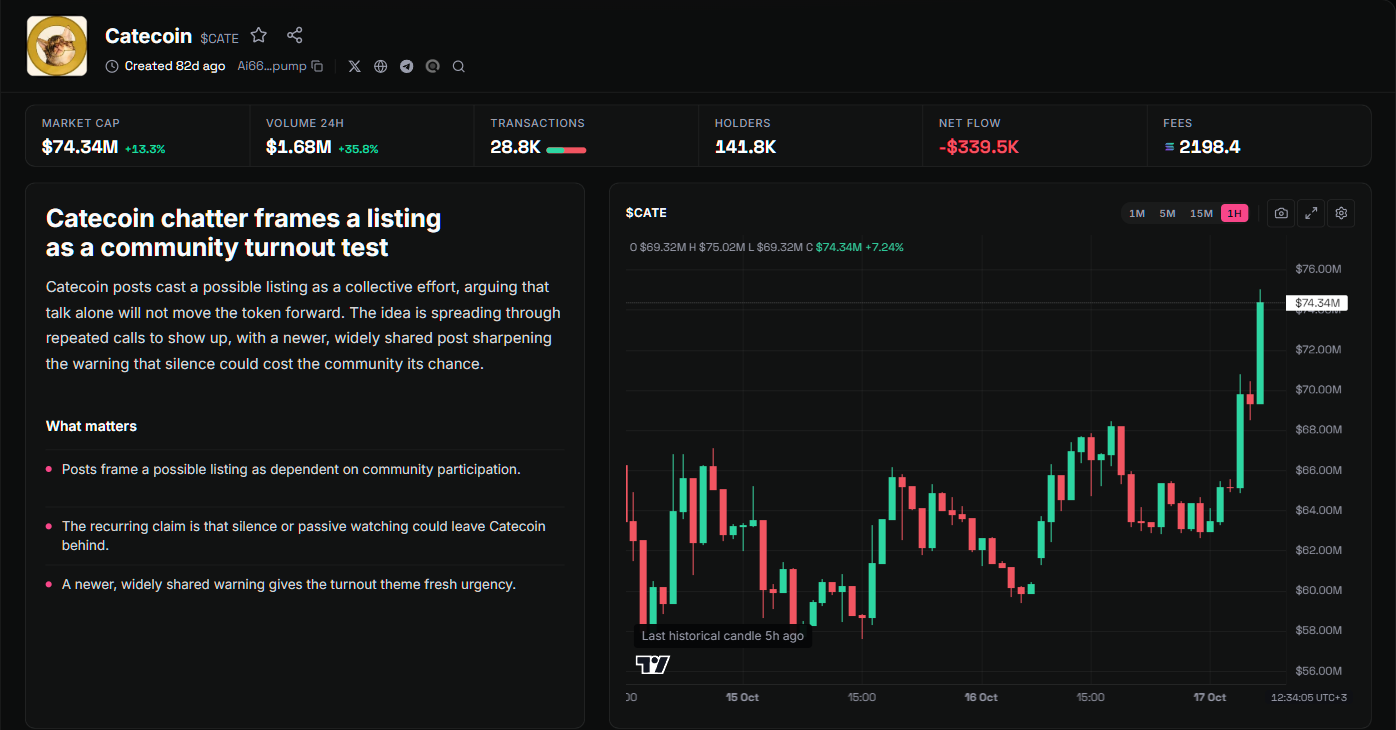
Task: Open the share icon beside $CATE
Action: tap(295, 36)
